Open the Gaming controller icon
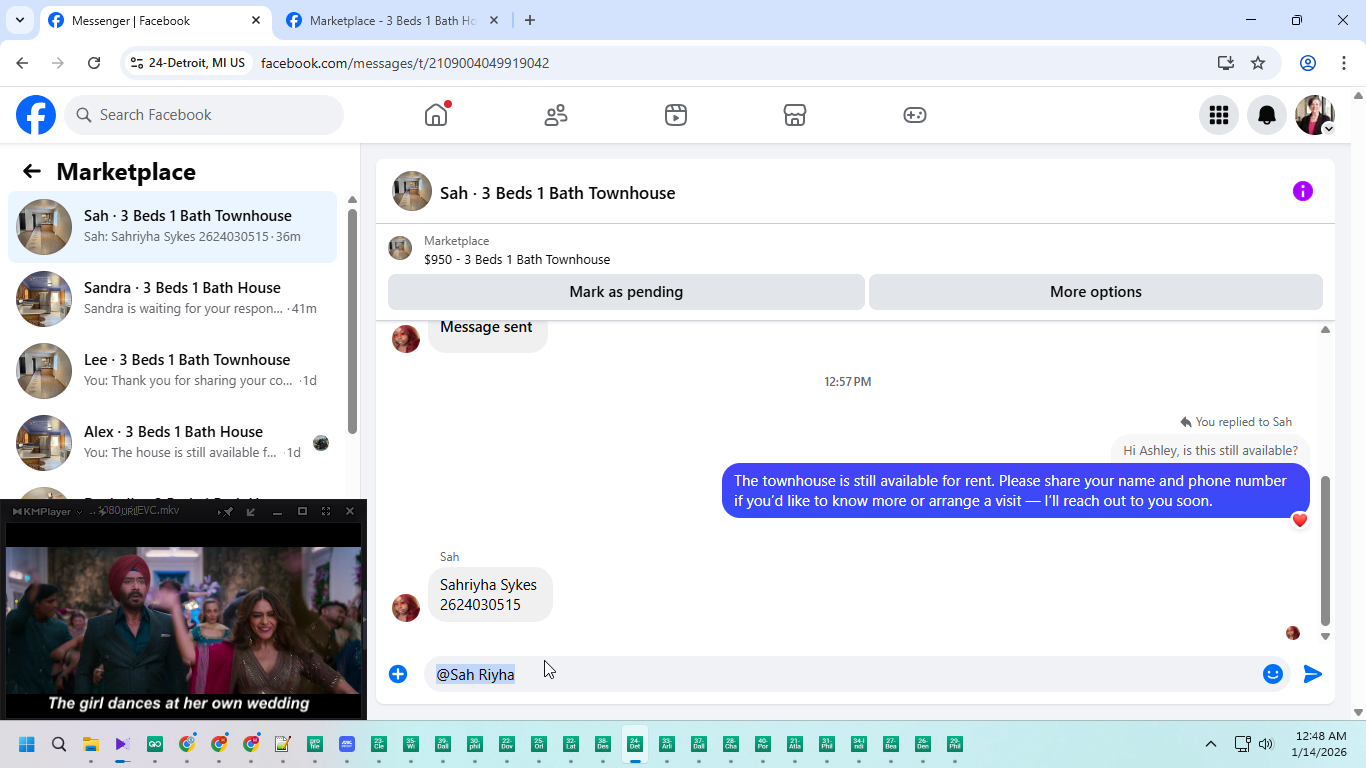The height and width of the screenshot is (768, 1366). point(915,115)
